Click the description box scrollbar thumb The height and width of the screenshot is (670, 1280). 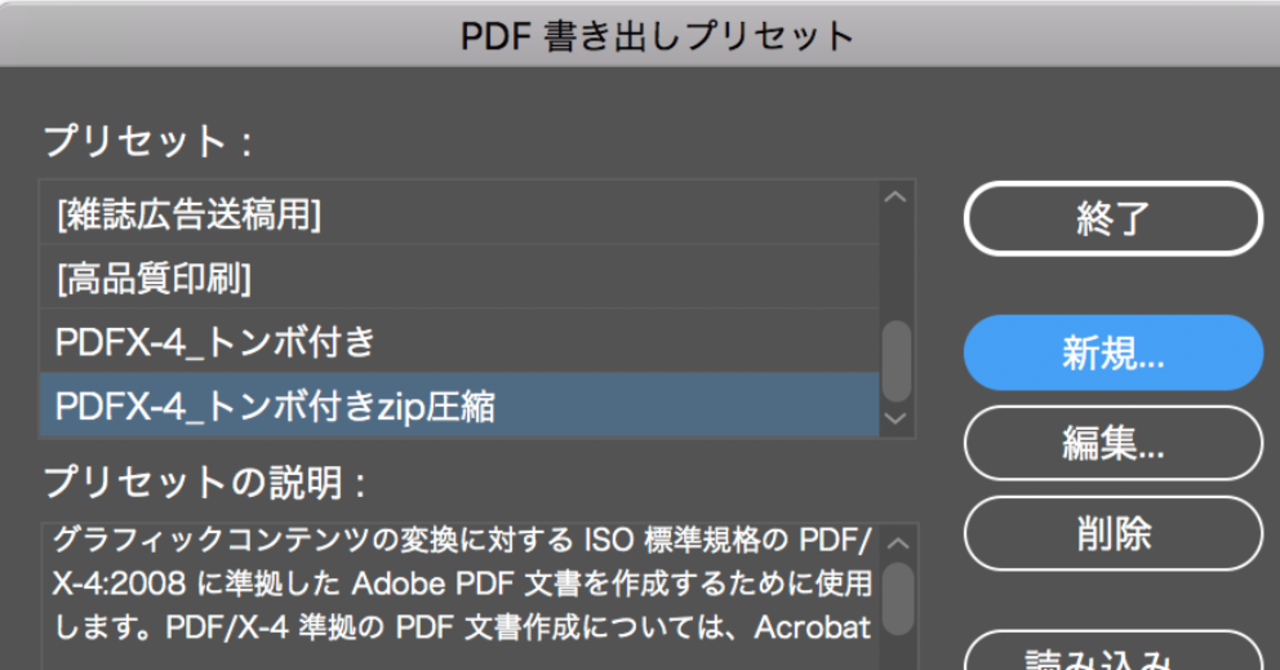(898, 598)
